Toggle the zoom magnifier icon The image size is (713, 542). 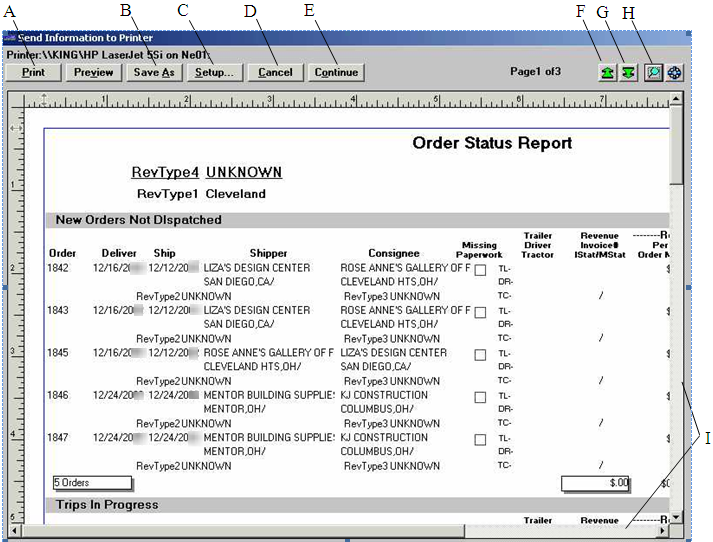(653, 73)
